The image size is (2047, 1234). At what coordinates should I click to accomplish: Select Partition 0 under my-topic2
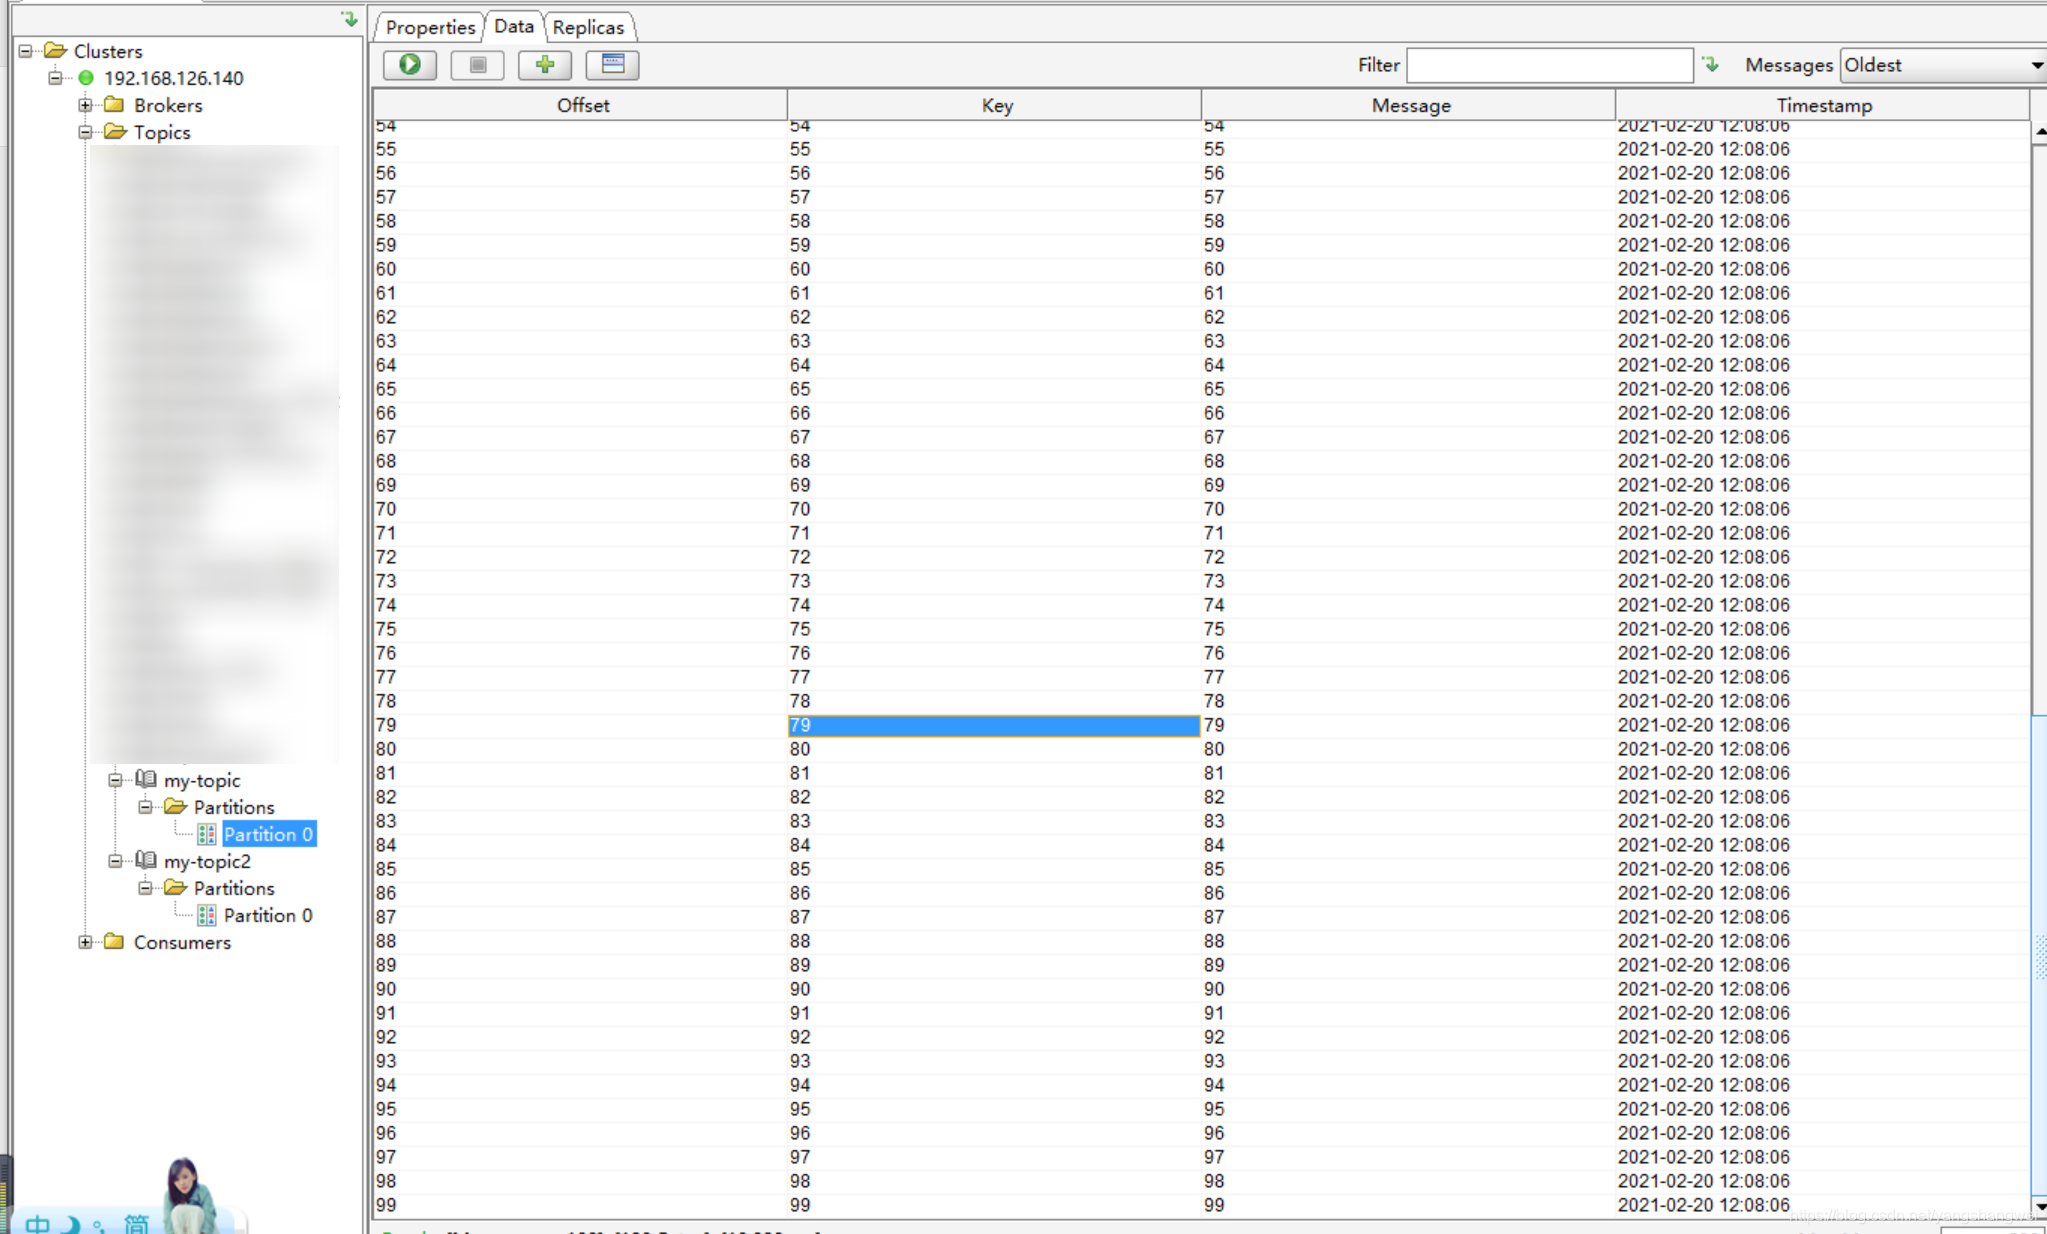tap(267, 915)
